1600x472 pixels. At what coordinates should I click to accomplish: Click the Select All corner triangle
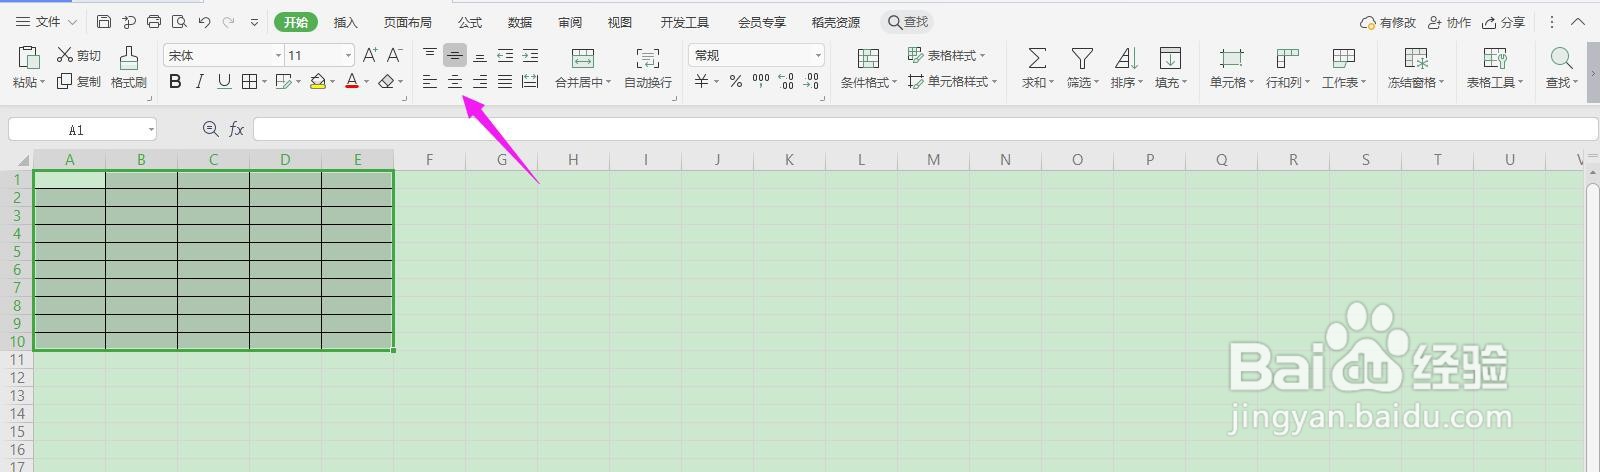point(23,160)
